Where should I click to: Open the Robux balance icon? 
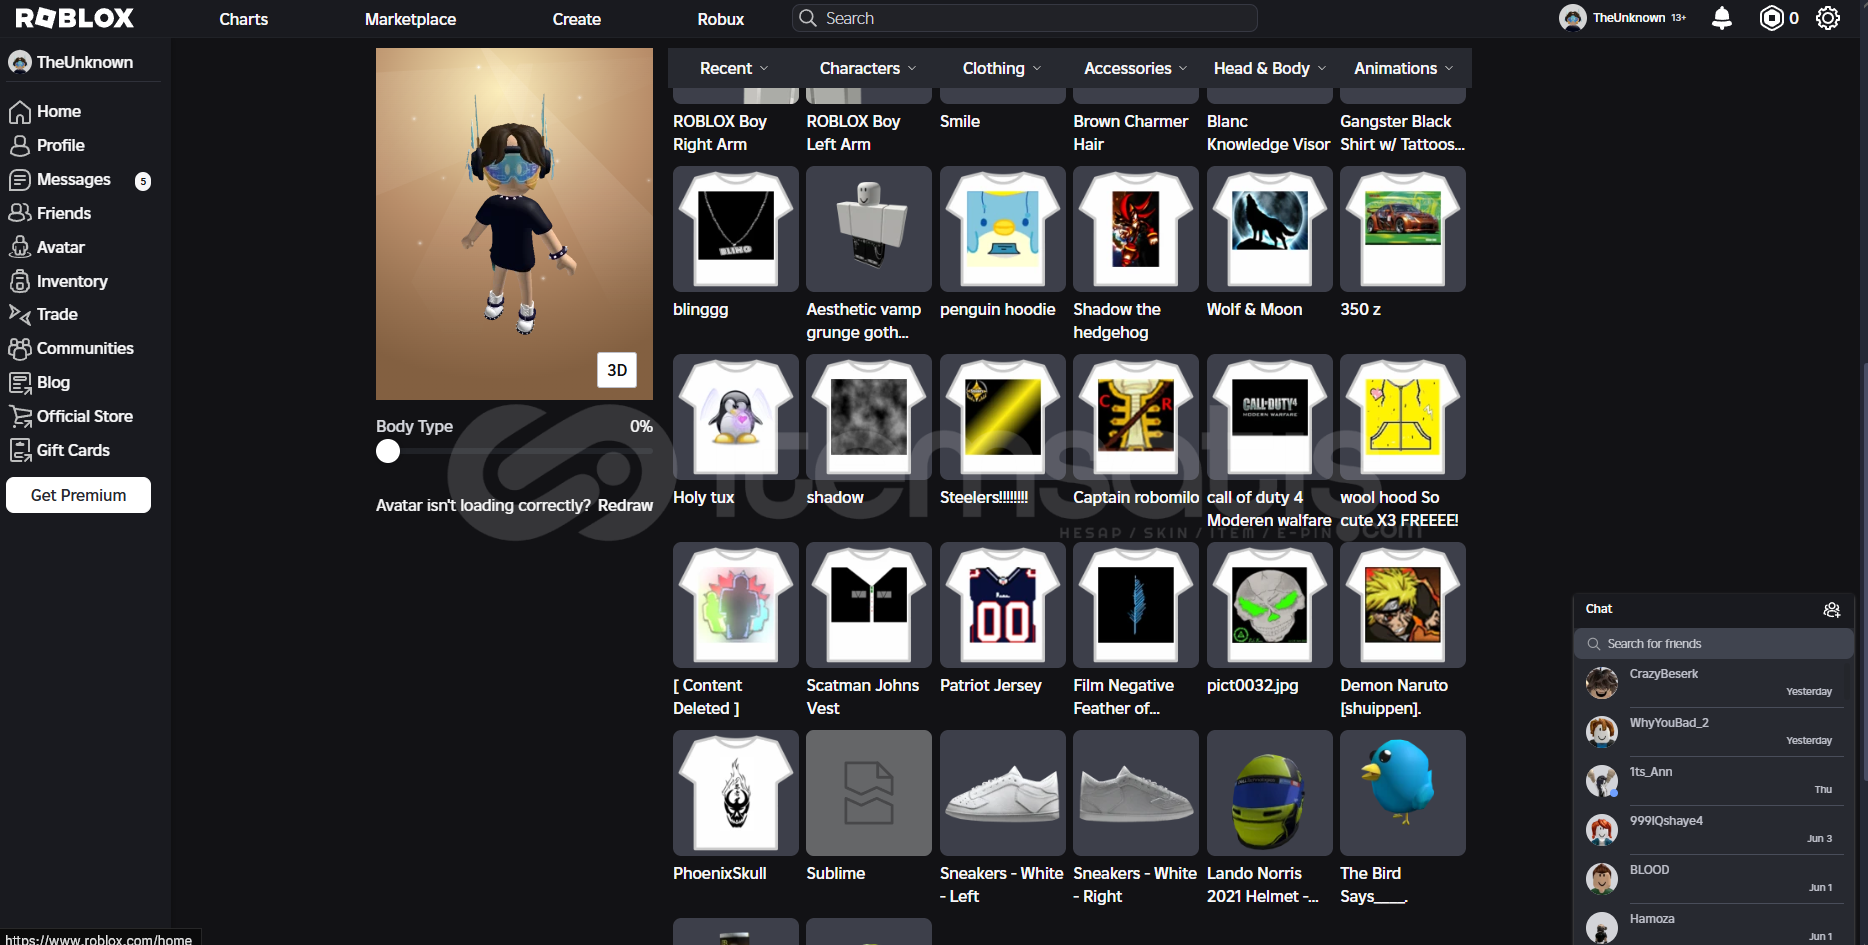click(x=1771, y=18)
